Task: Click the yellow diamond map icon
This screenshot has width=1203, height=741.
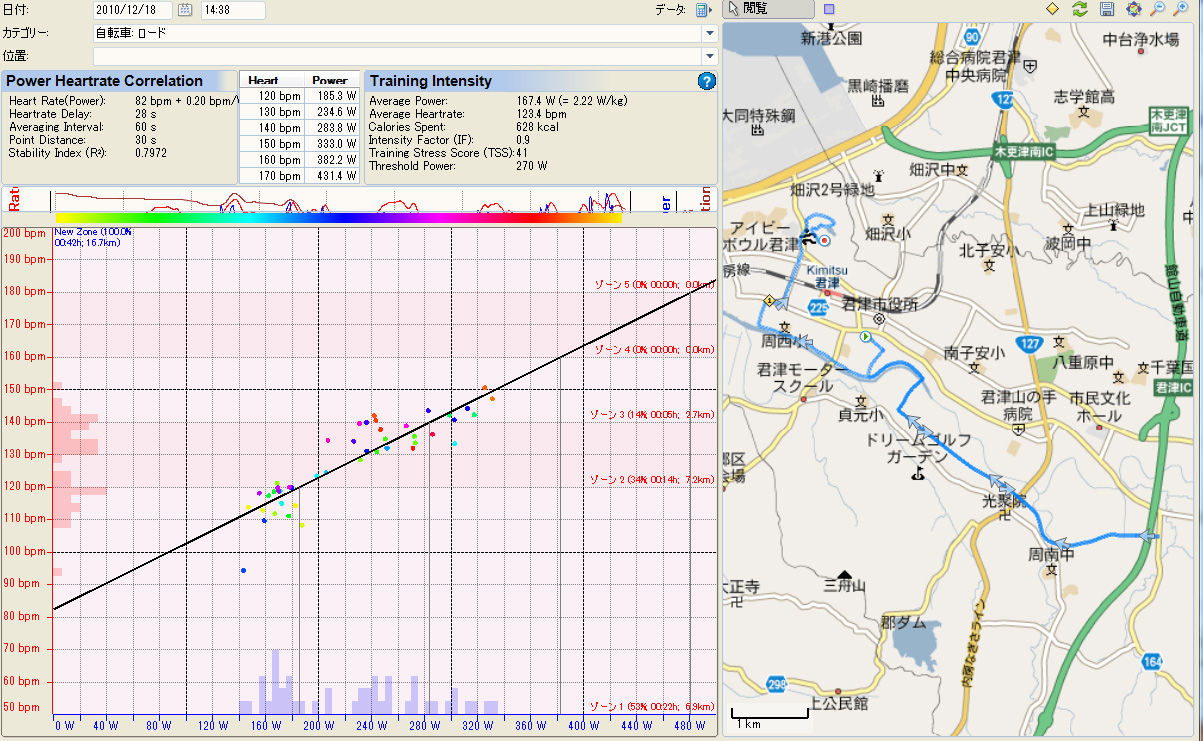Action: 1052,9
